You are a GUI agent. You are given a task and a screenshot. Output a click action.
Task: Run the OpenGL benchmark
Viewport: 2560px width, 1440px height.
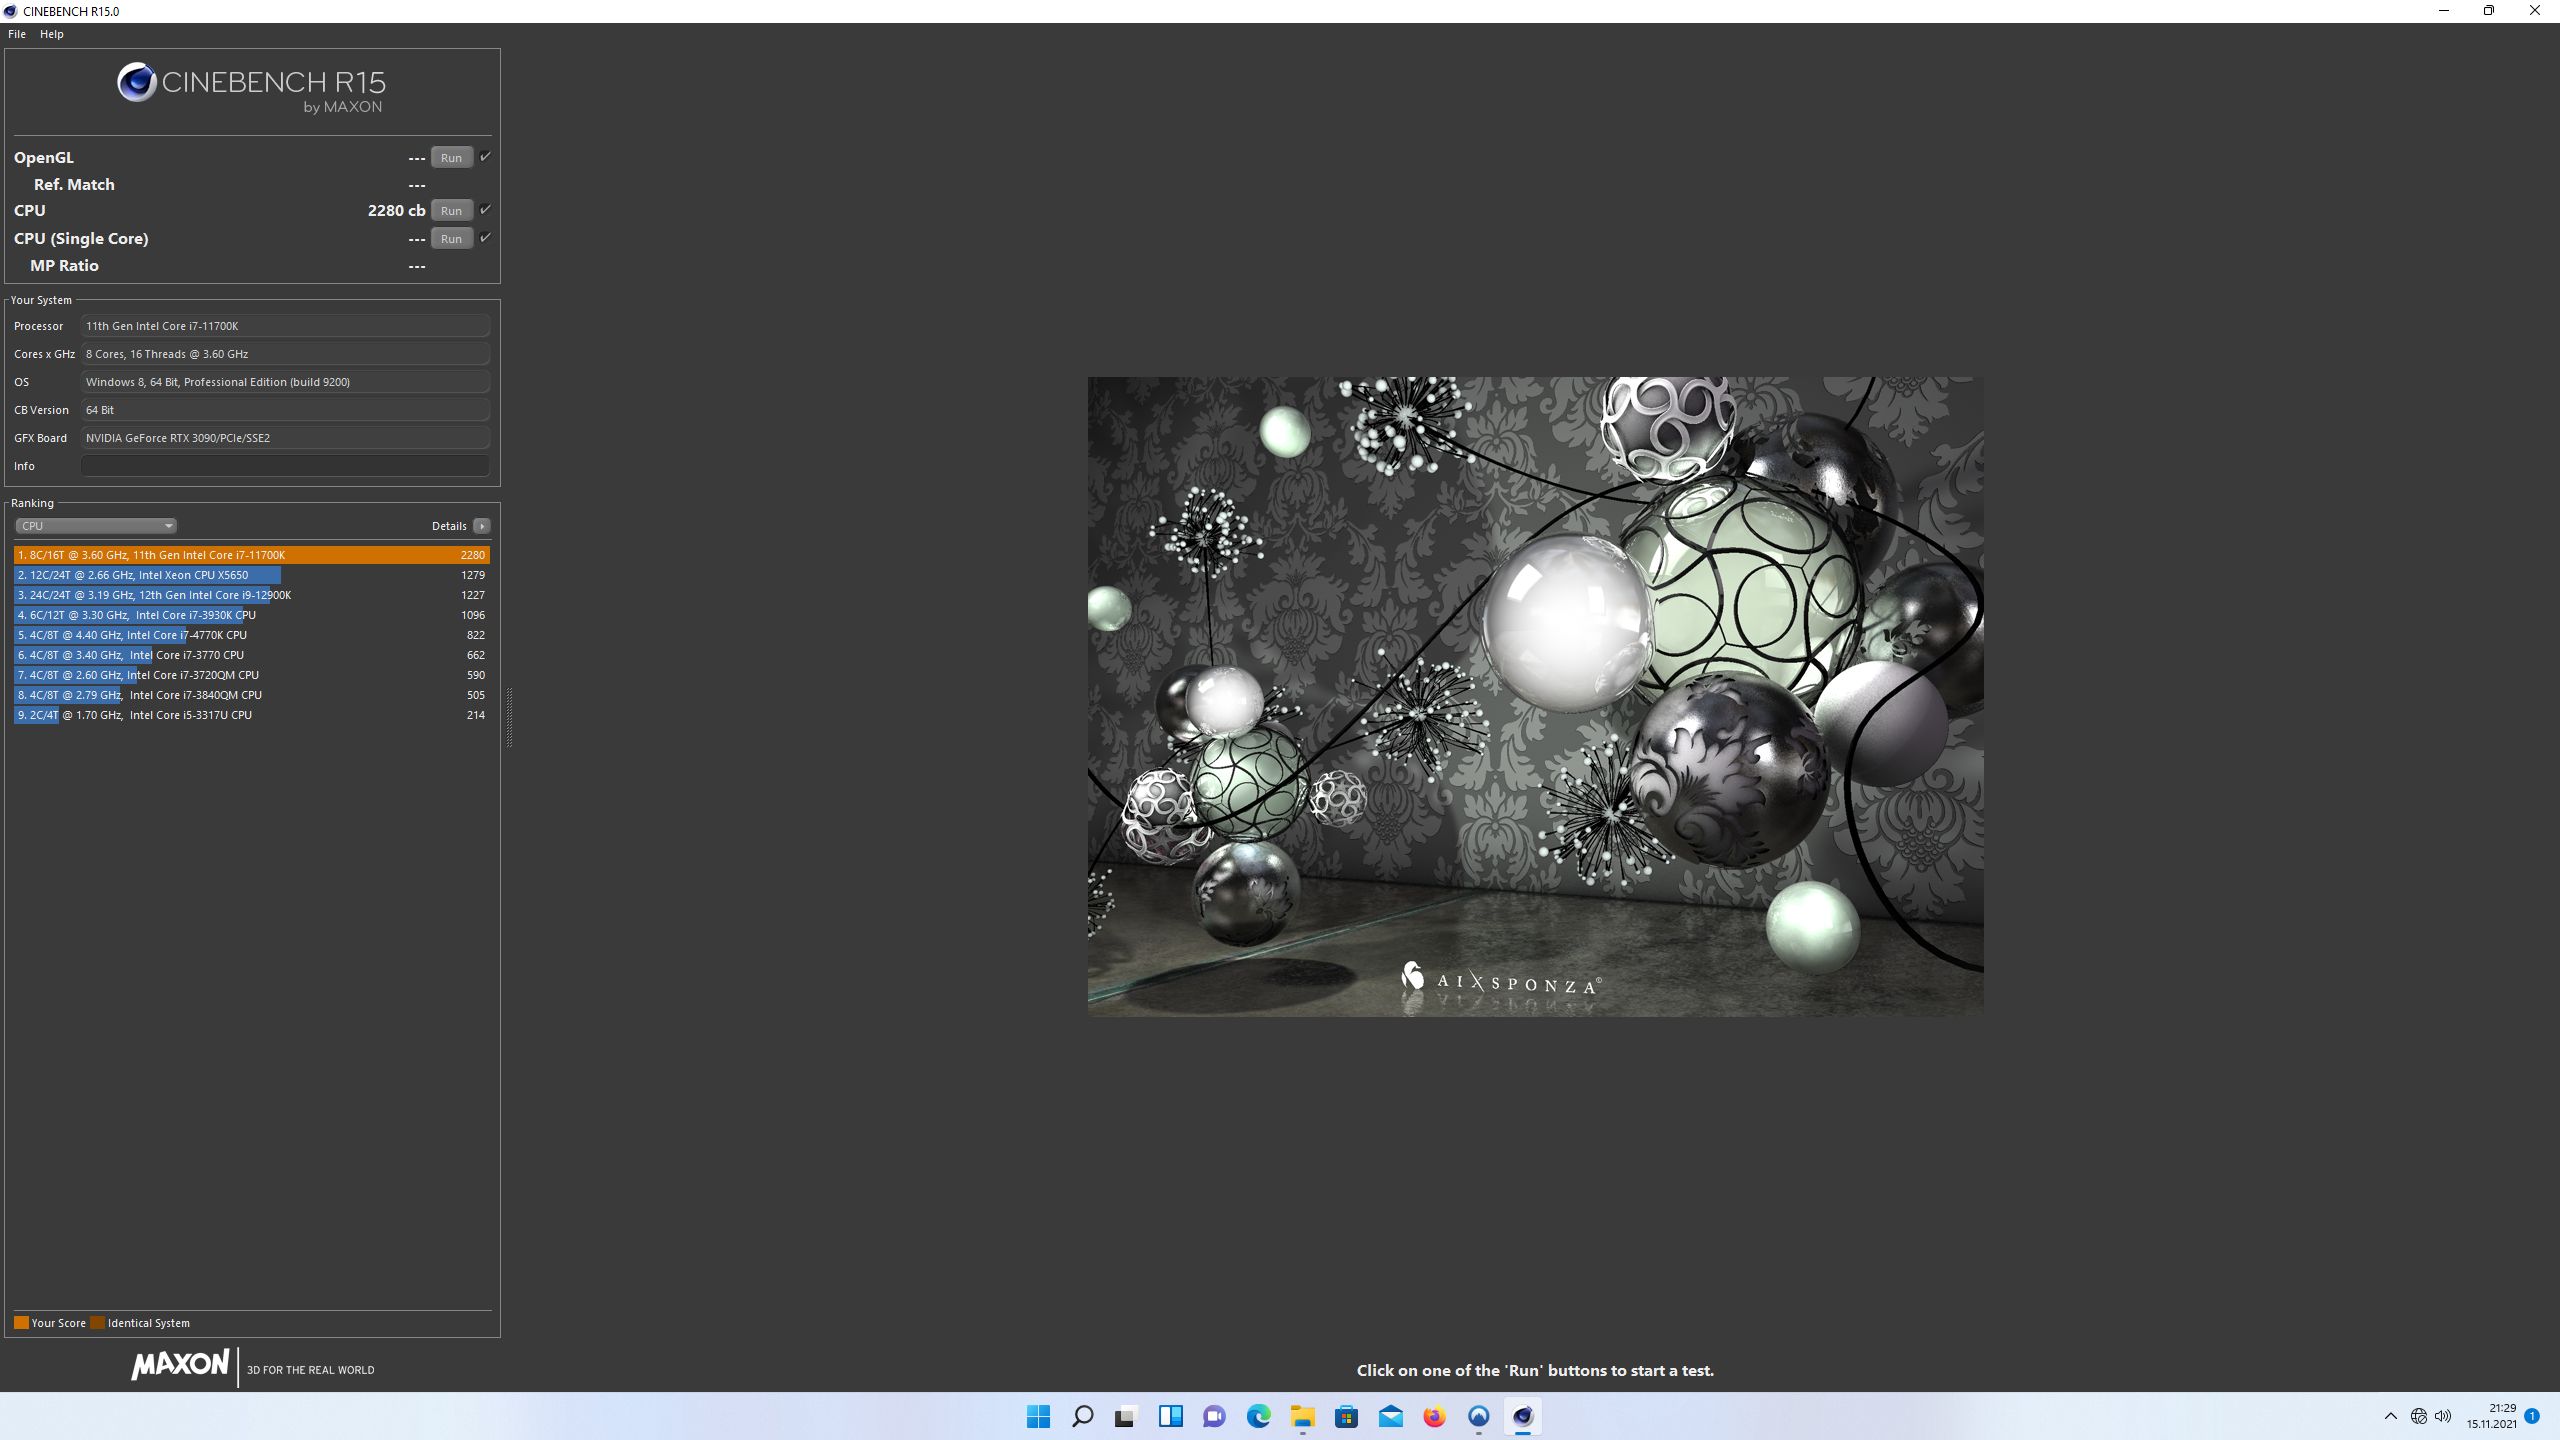451,157
